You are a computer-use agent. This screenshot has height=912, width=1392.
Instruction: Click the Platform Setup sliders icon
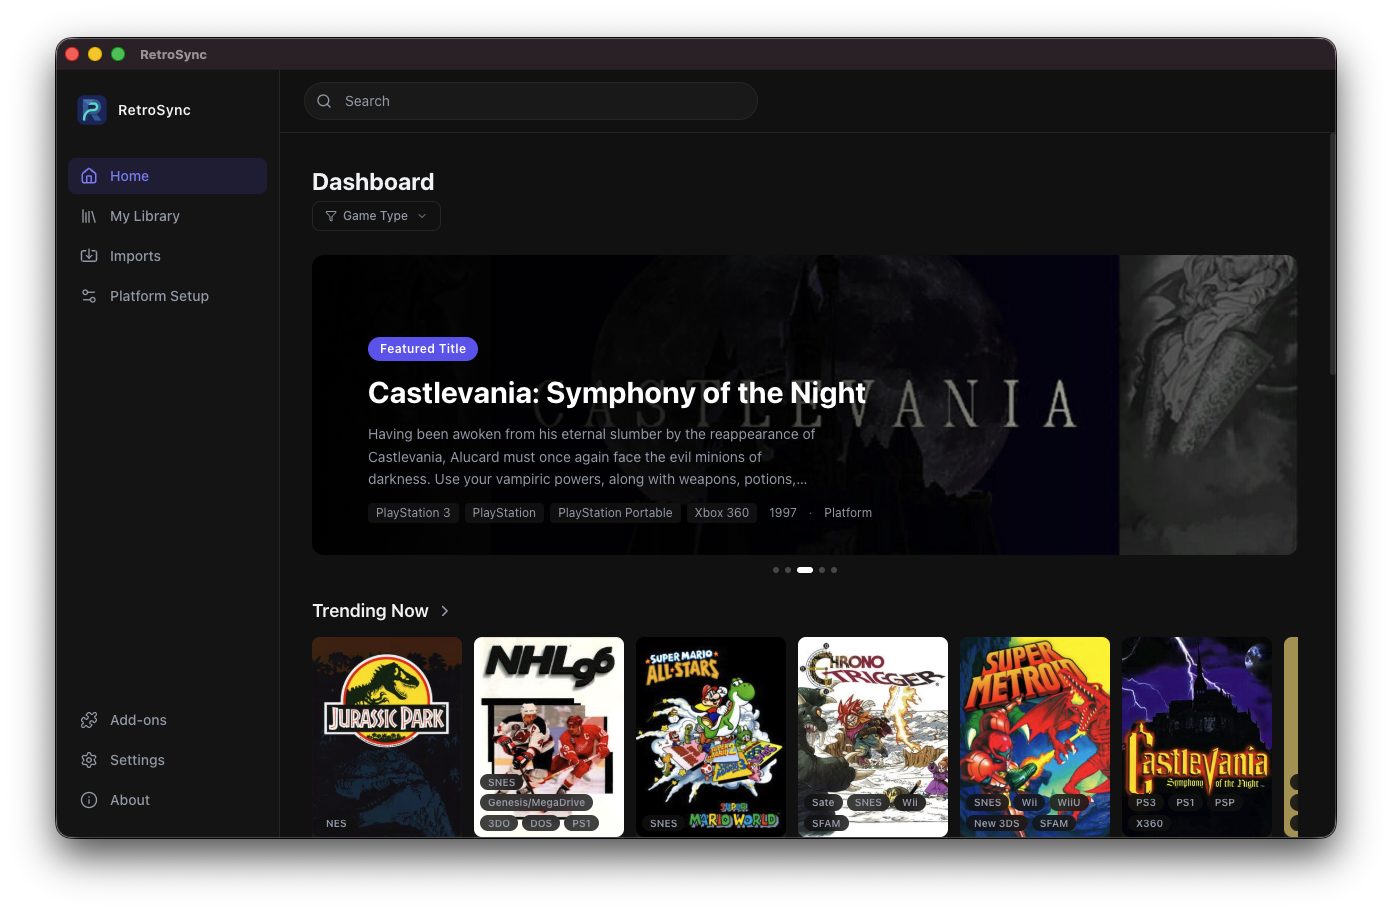click(x=89, y=296)
